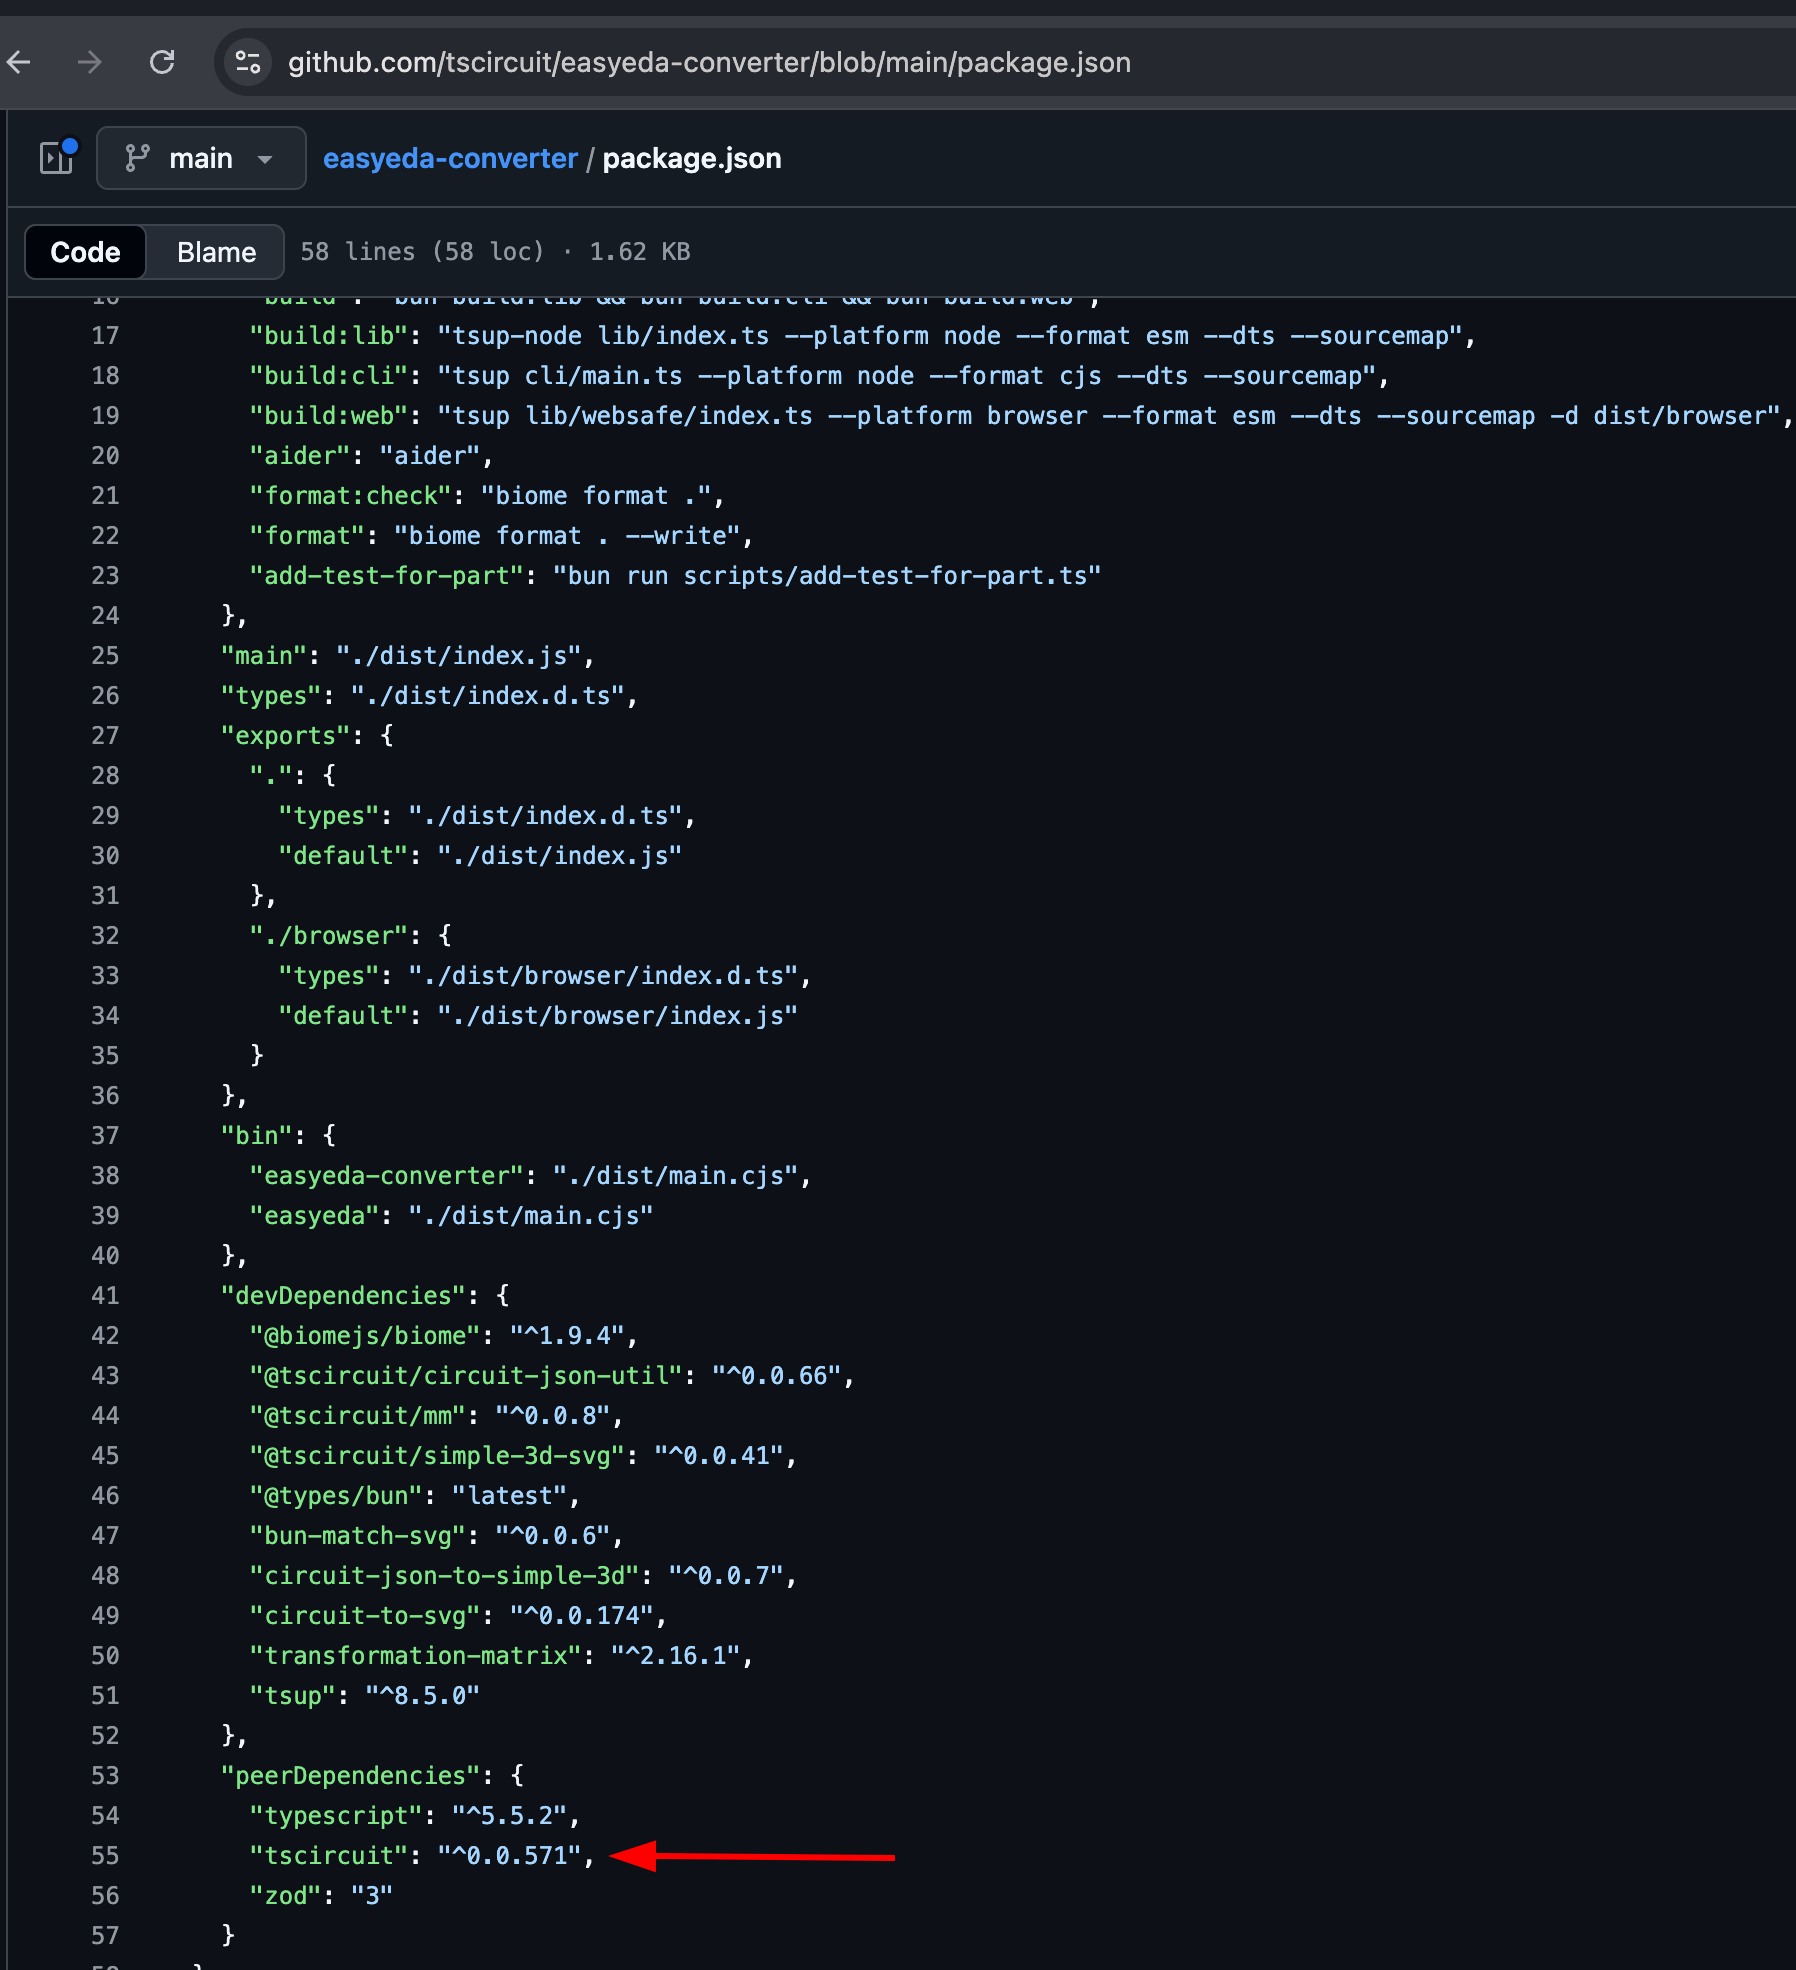Click the "easyeda" bin key on line 39

(314, 1216)
